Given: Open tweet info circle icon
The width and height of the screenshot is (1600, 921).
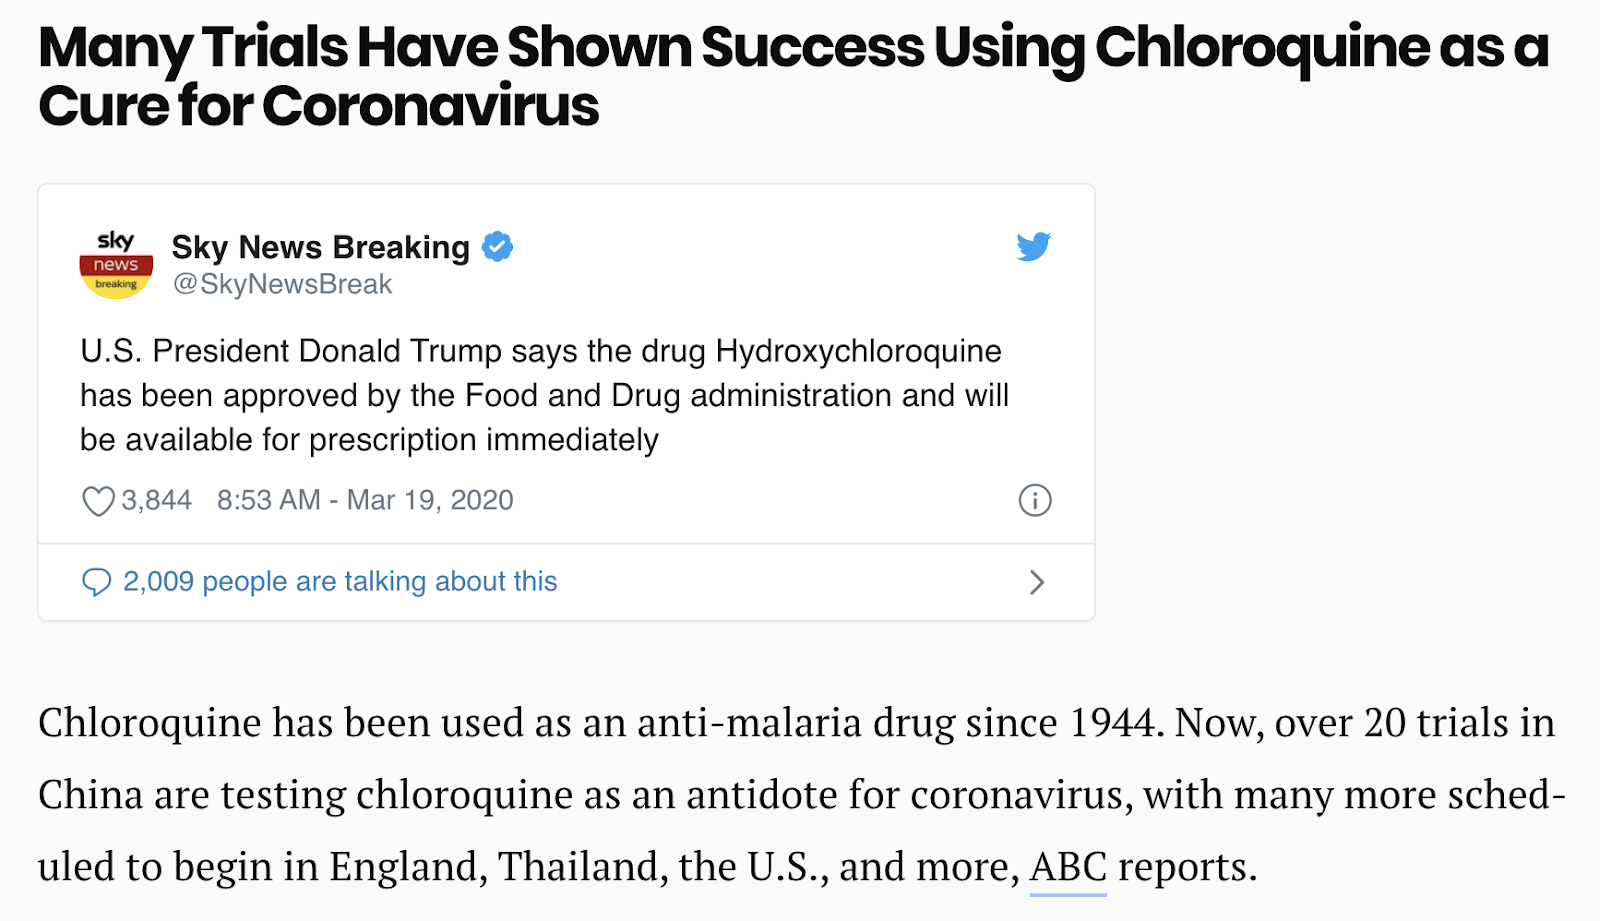Looking at the screenshot, I should pyautogui.click(x=1035, y=500).
